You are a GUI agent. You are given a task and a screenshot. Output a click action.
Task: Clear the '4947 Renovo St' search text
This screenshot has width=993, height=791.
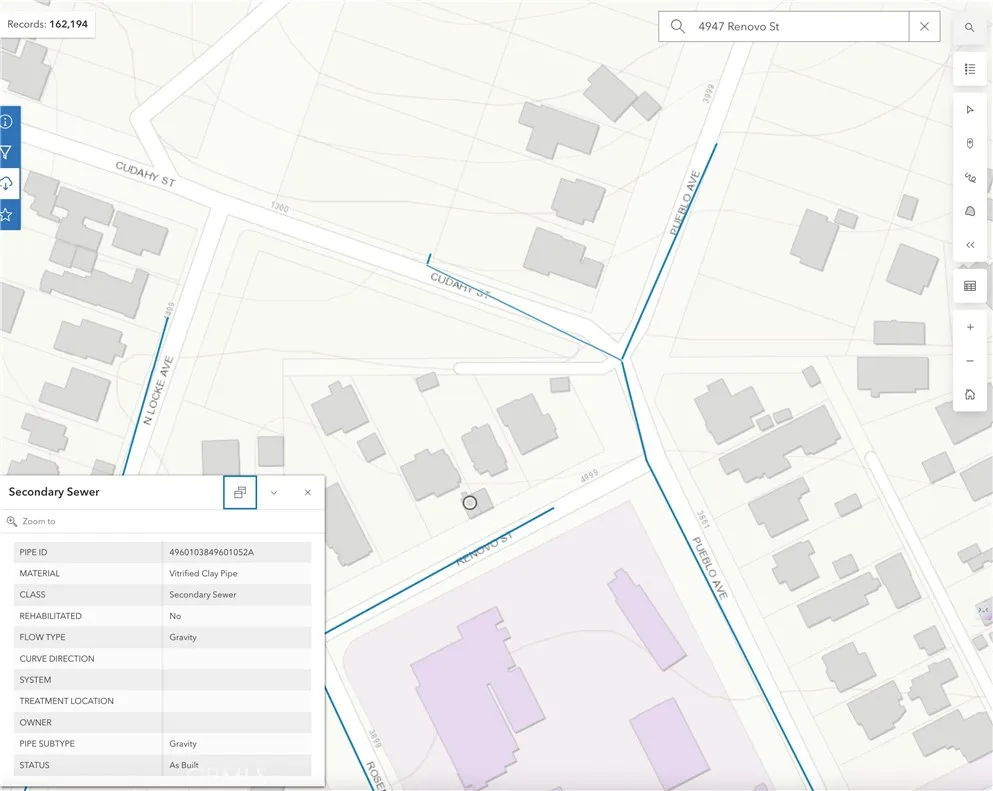point(924,27)
